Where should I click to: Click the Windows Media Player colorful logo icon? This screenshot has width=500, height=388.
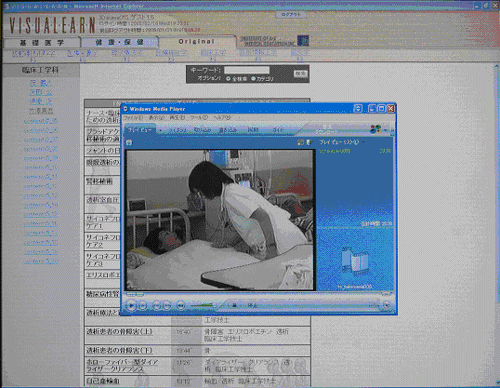point(375,129)
